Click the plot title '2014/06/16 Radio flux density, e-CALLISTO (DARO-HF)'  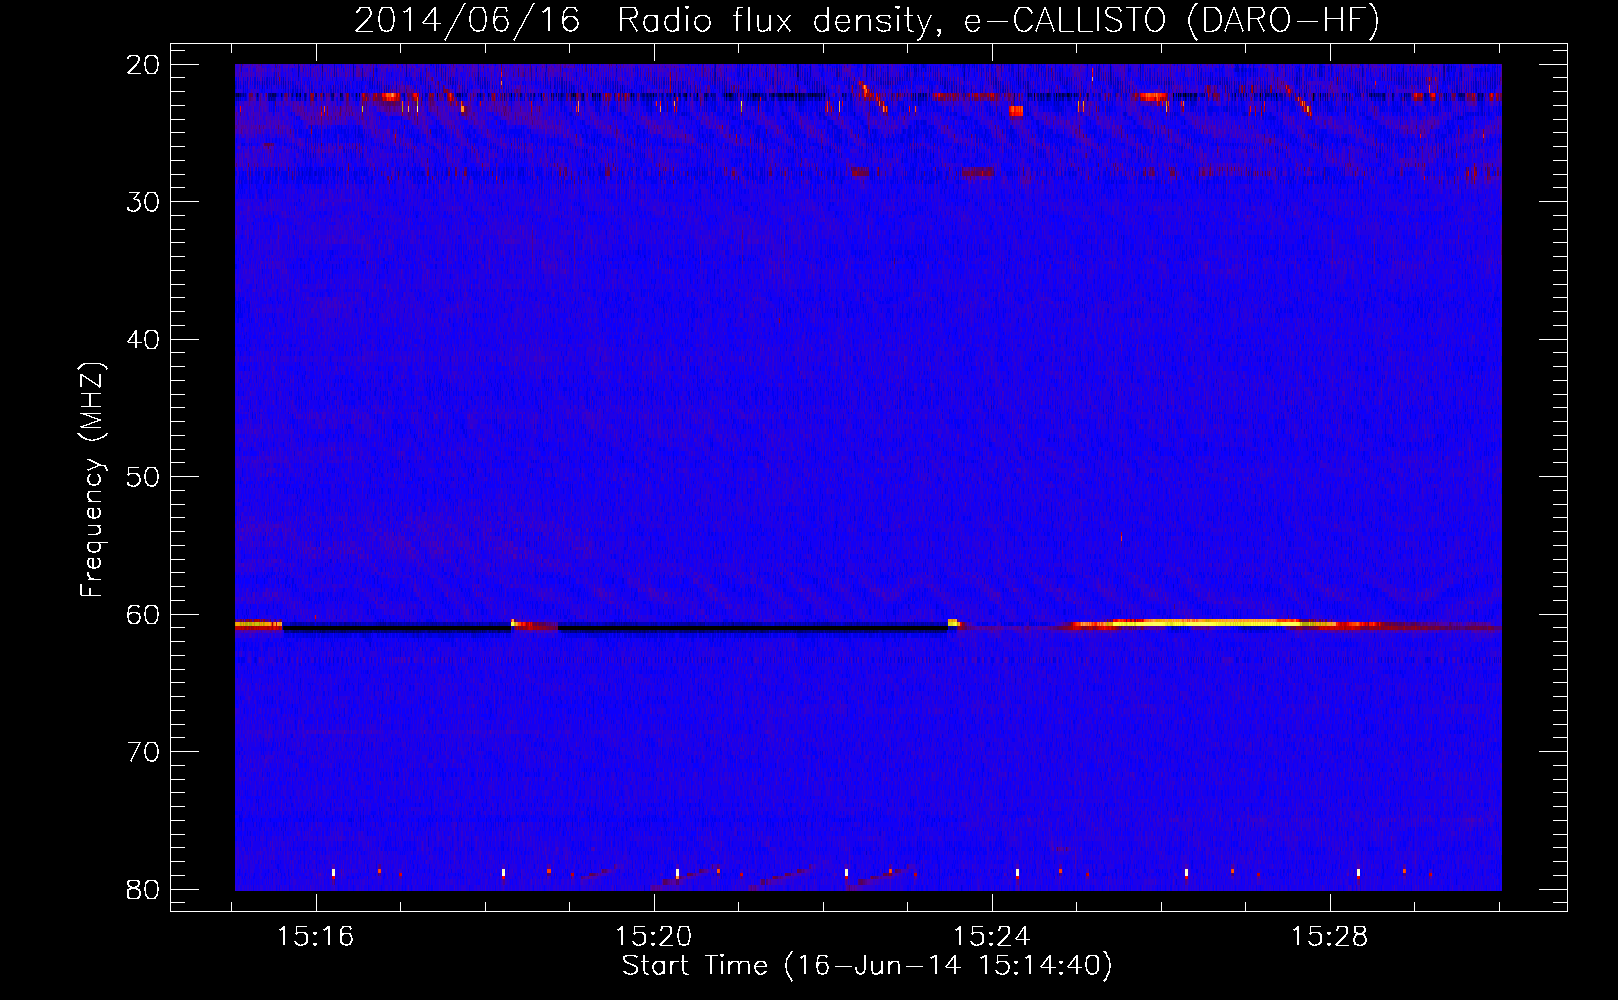coord(867,21)
